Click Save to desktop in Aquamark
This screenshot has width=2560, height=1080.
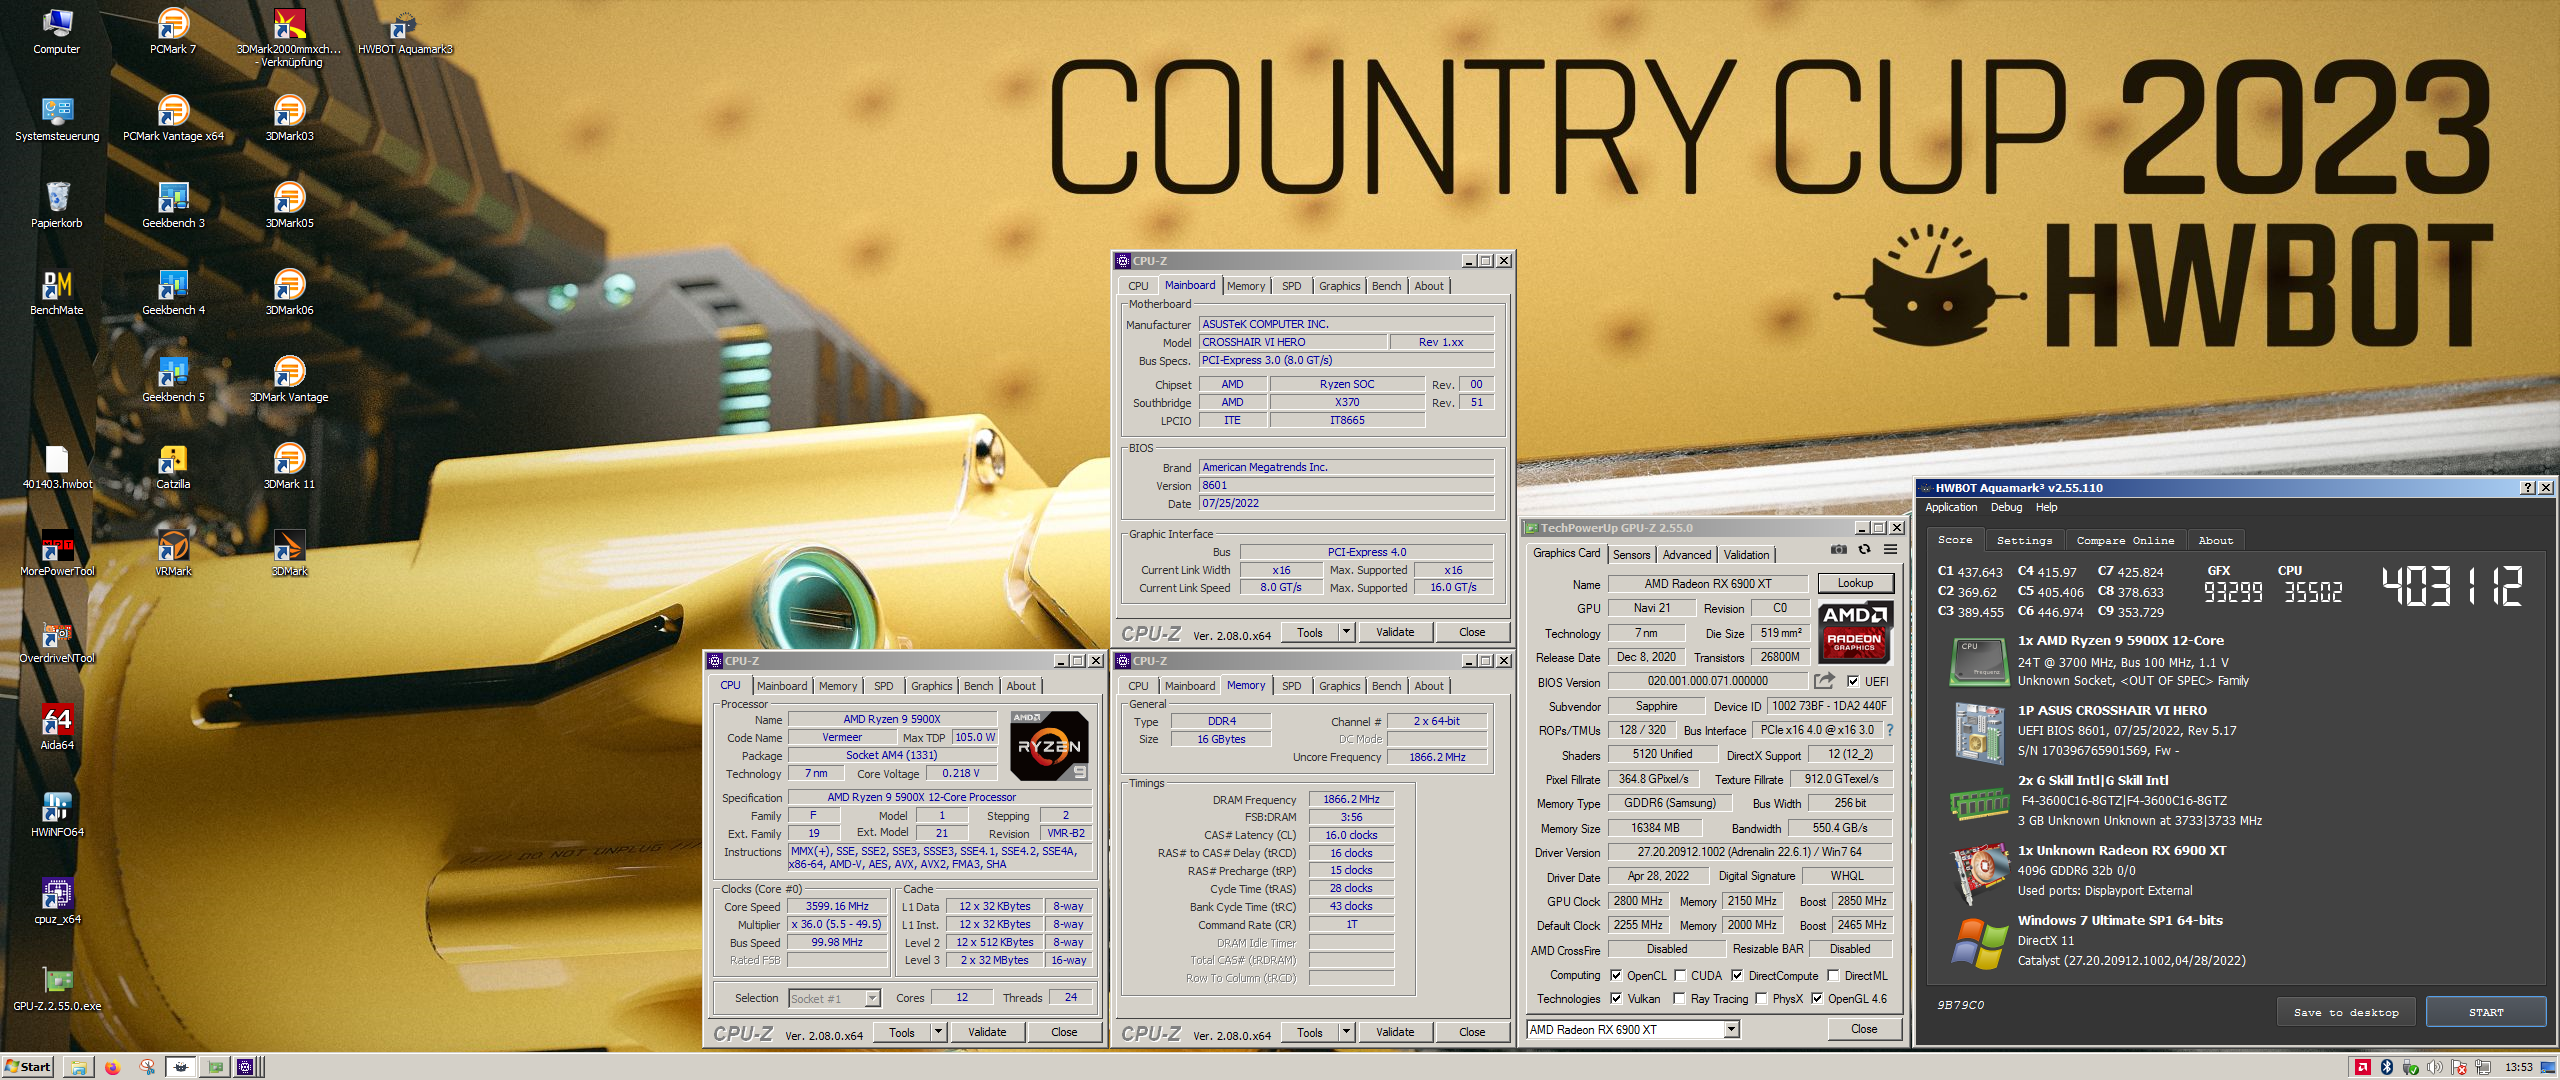tap(2346, 1012)
